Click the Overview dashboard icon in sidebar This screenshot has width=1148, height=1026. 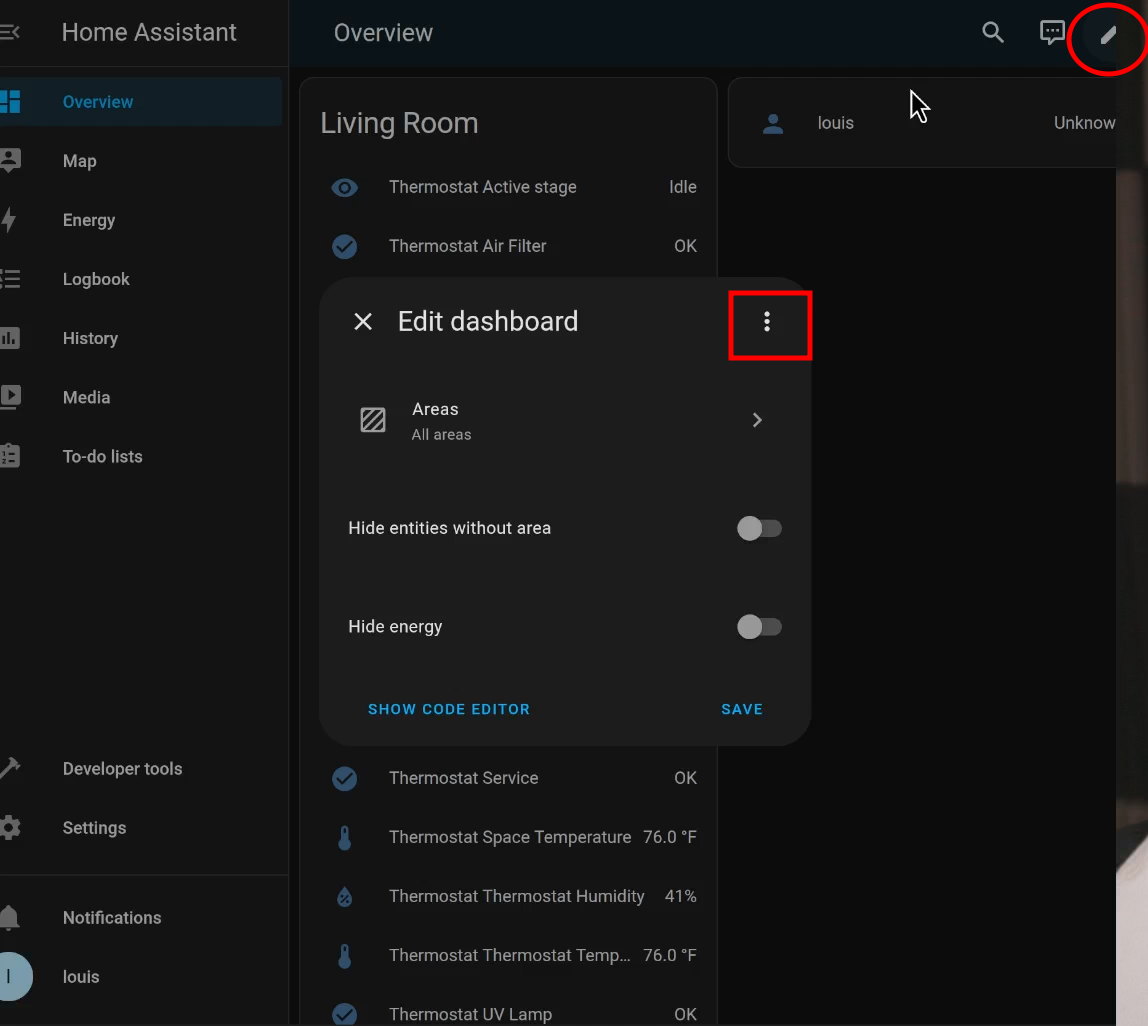coord(10,102)
